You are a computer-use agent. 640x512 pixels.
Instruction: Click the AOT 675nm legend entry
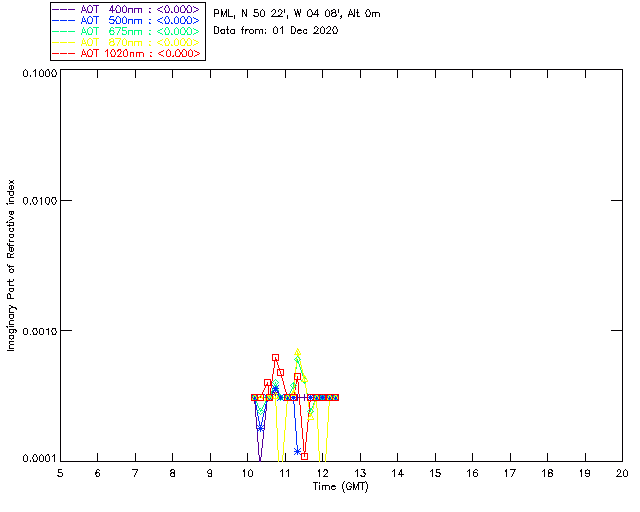pyautogui.click(x=126, y=31)
